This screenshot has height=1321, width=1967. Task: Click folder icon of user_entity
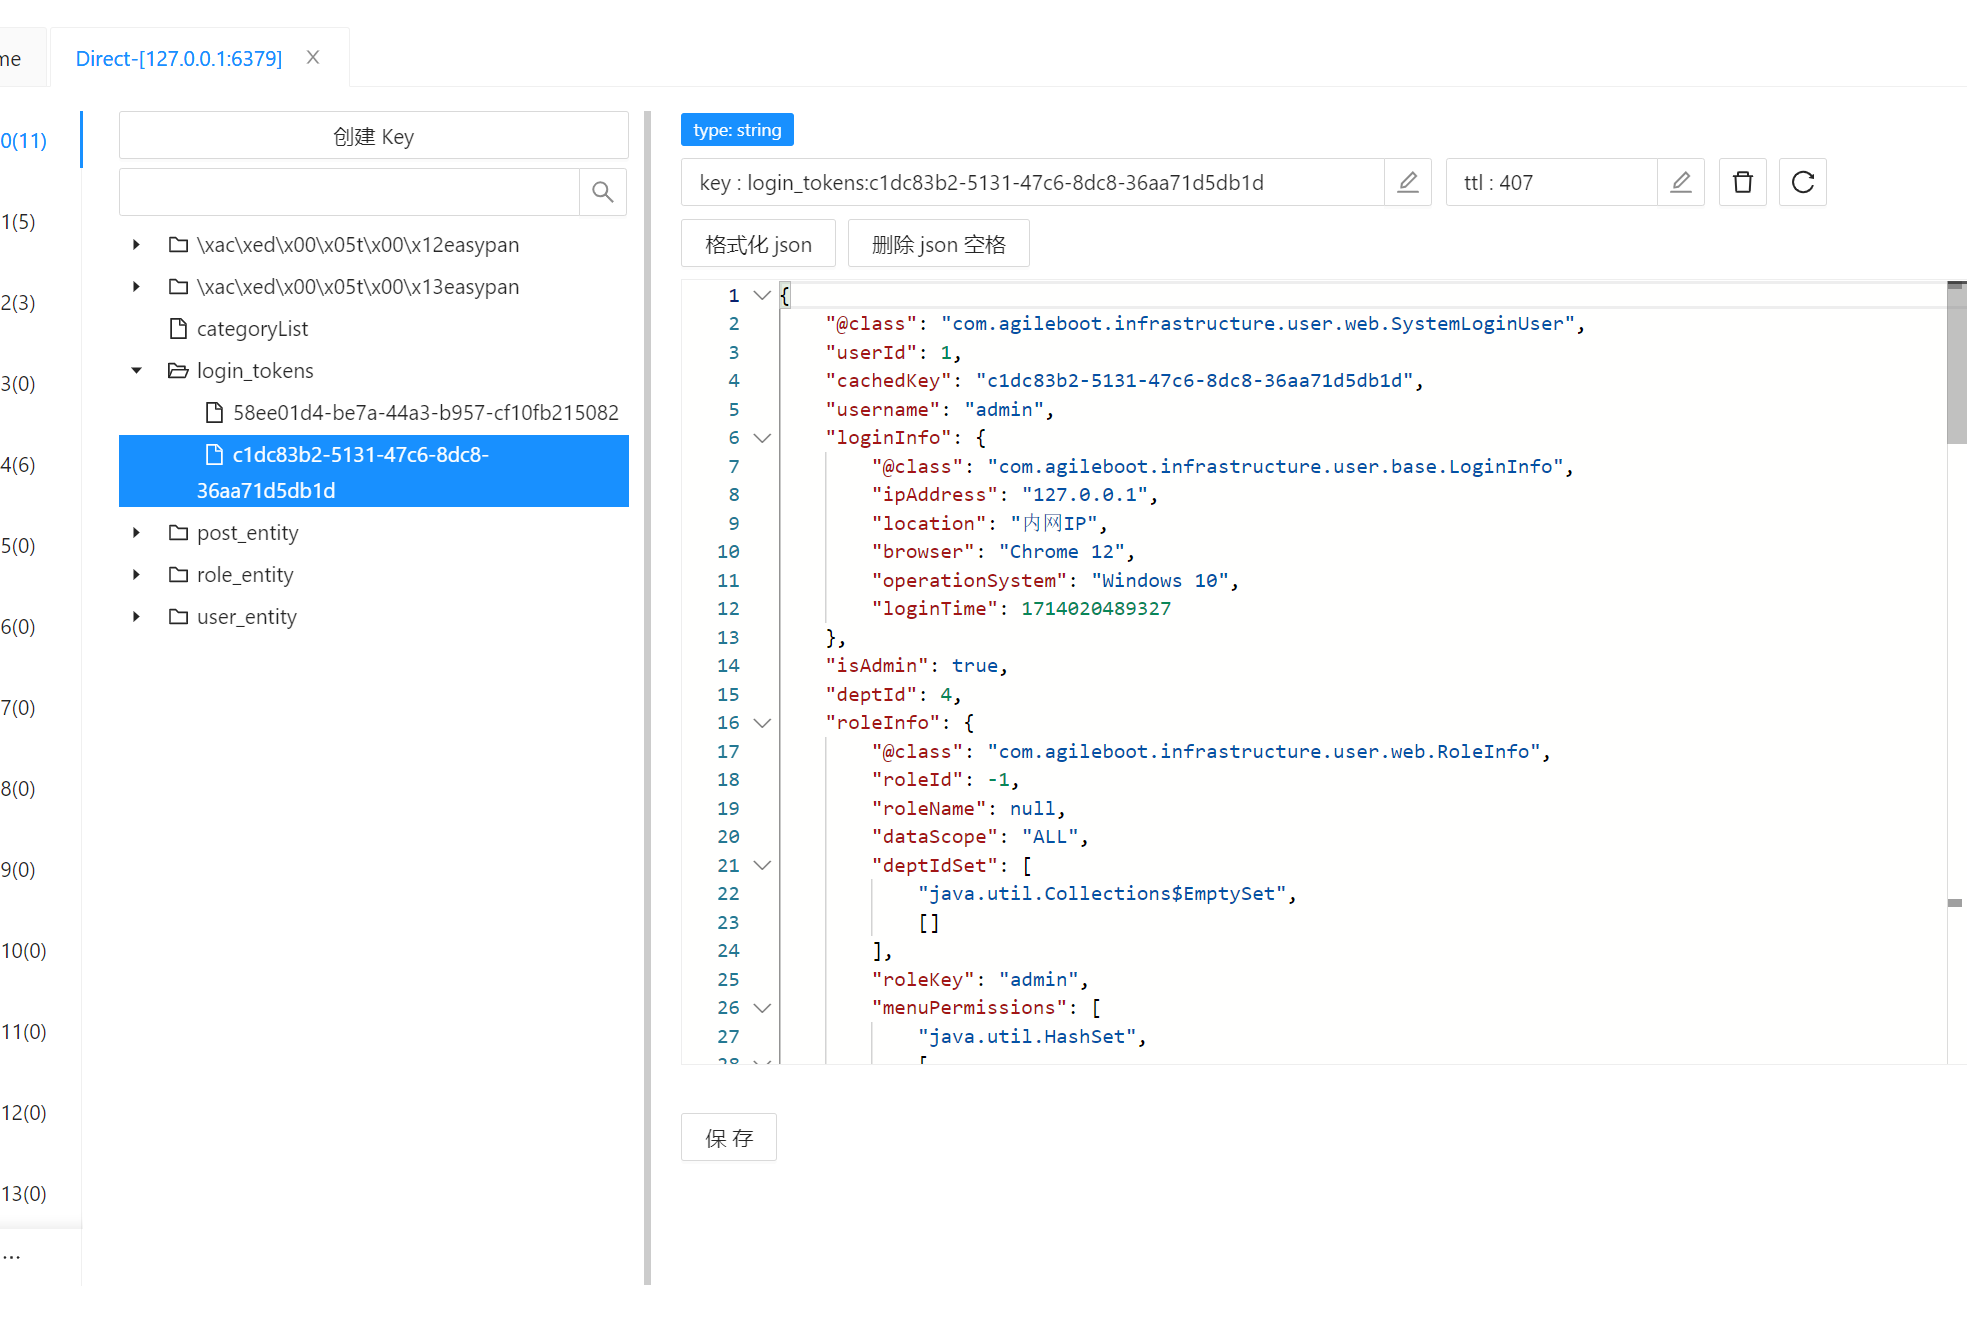pyautogui.click(x=179, y=616)
